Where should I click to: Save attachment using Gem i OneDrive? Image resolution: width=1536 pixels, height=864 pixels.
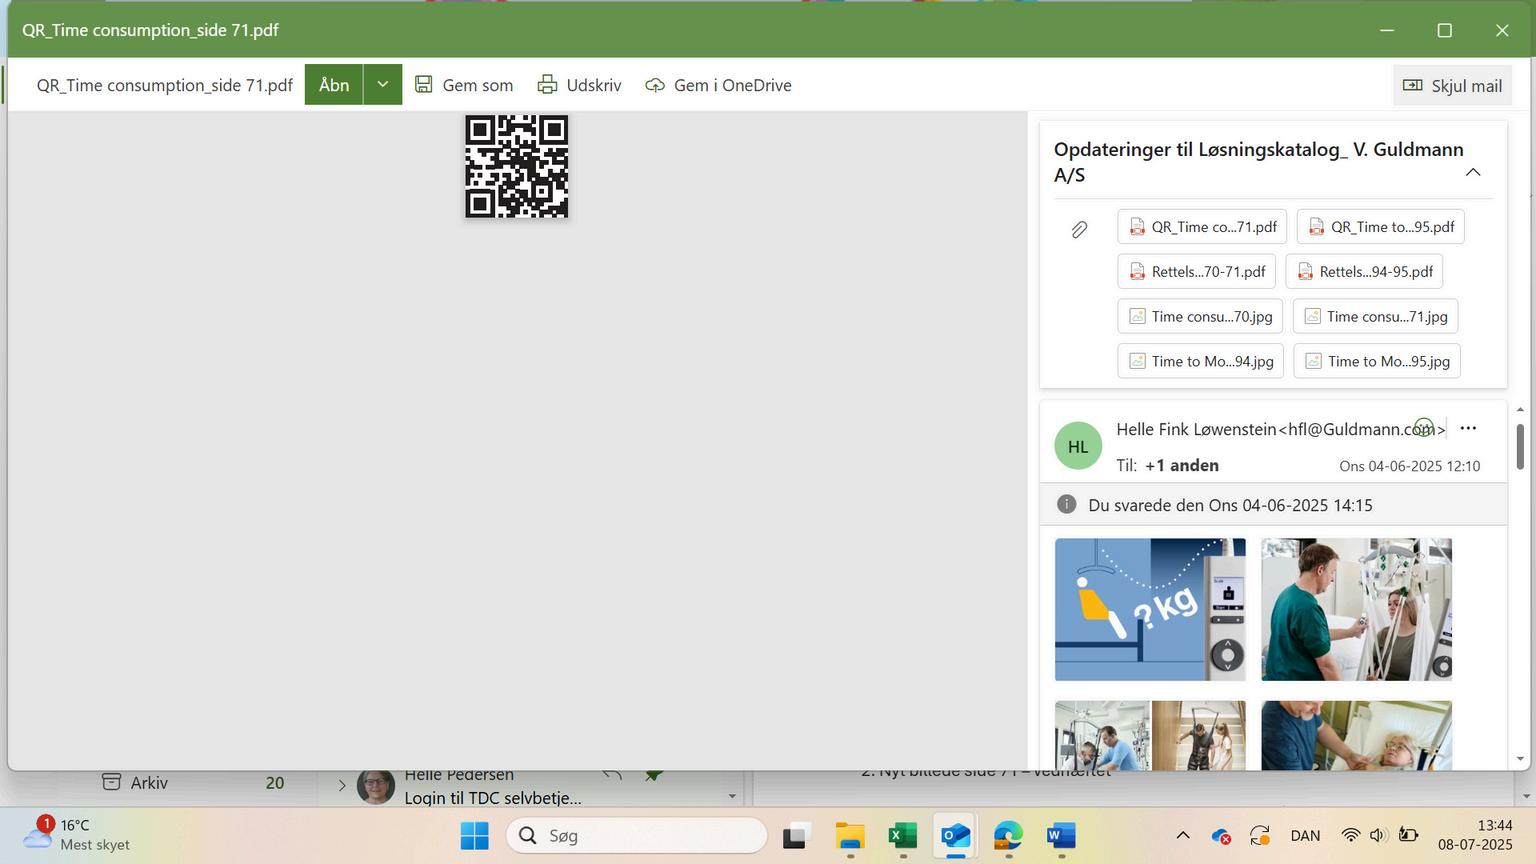tap(718, 85)
